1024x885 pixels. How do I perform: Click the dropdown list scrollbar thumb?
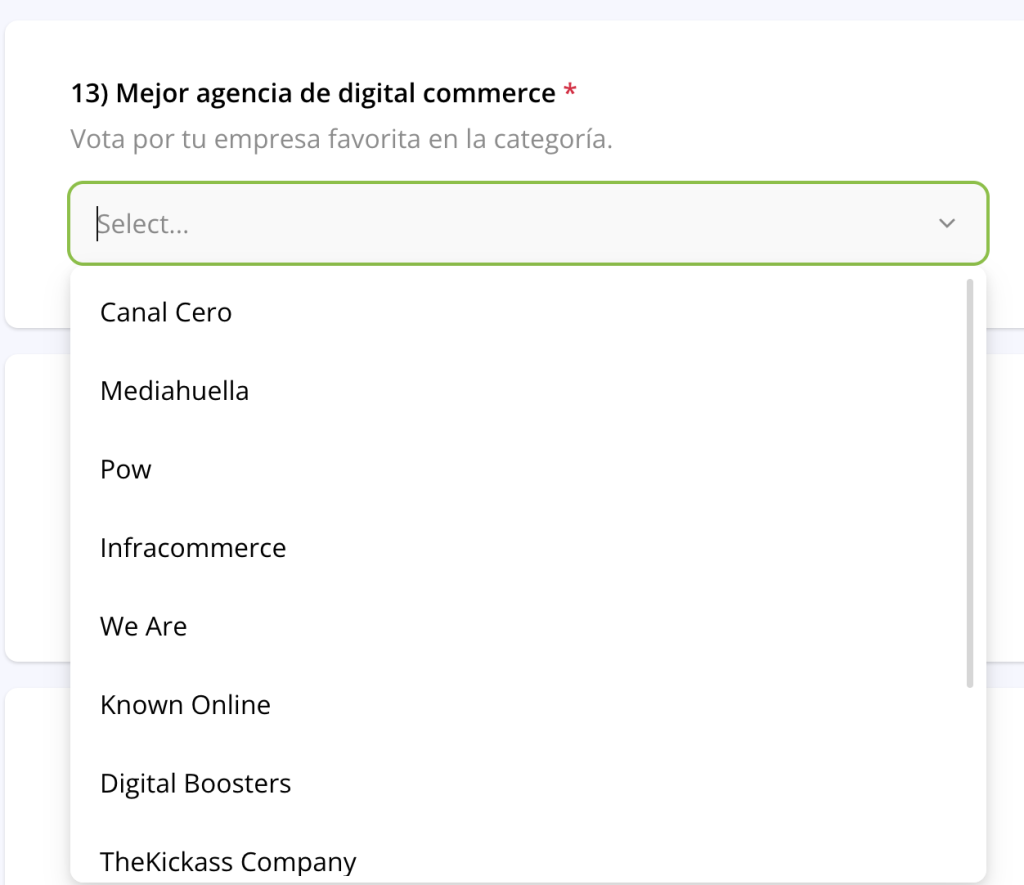coord(970,480)
